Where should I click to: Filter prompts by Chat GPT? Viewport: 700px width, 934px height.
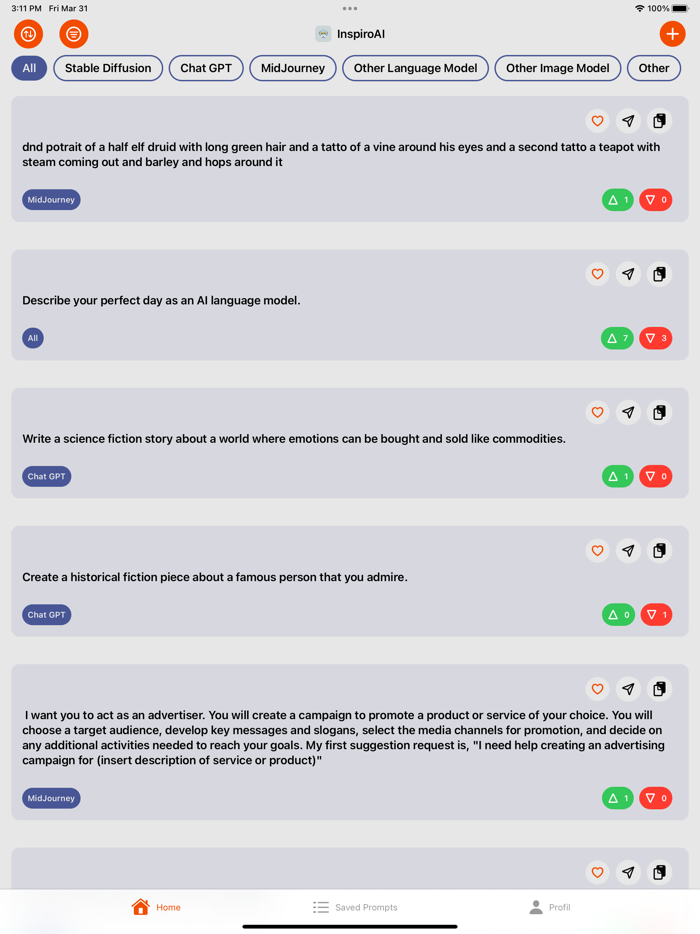(206, 68)
